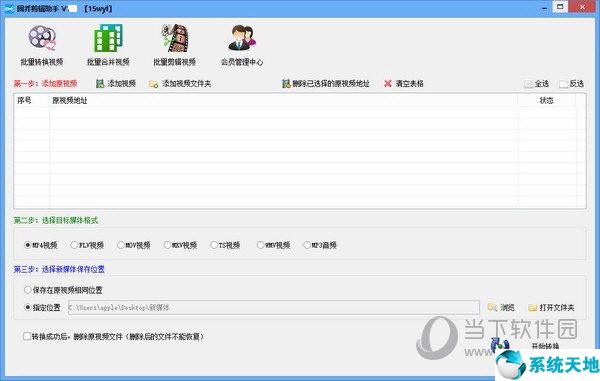
Task: Minimize the application window
Action: click(x=544, y=7)
